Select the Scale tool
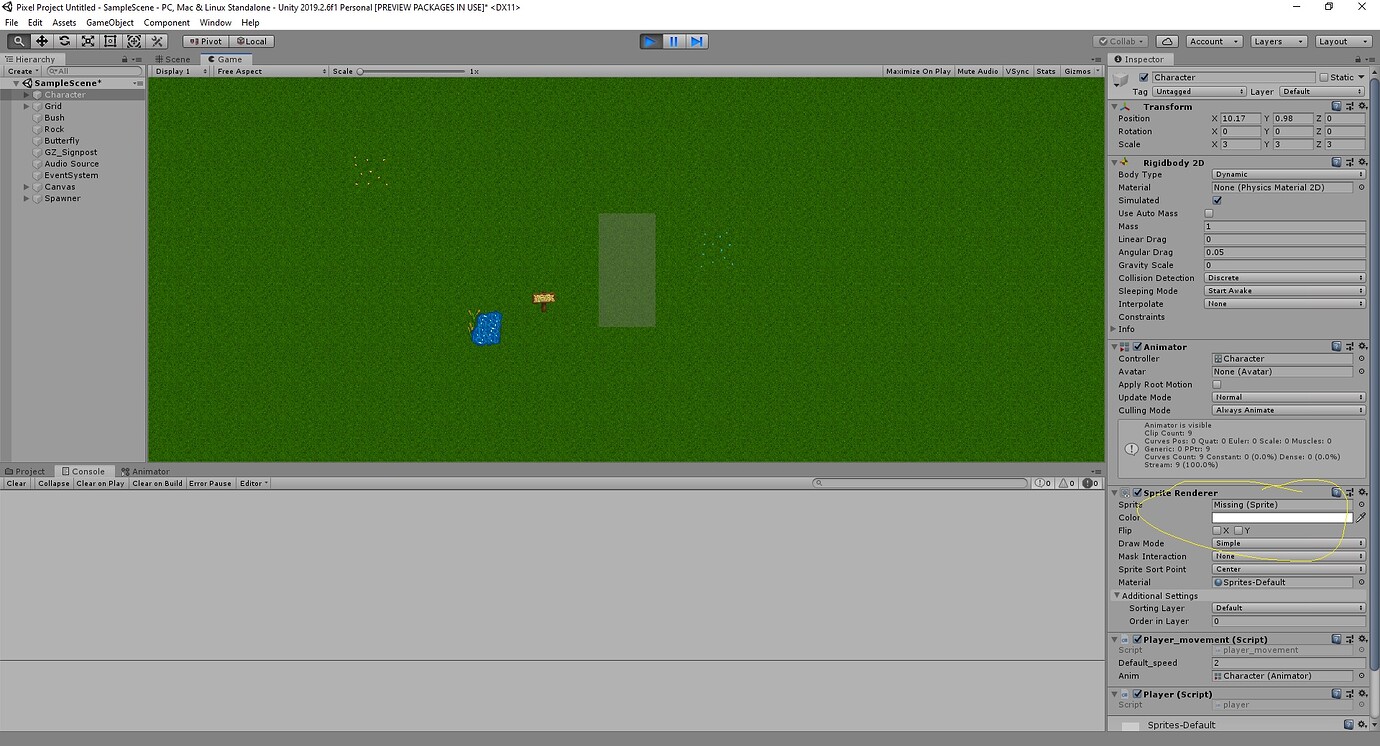This screenshot has width=1380, height=746. point(88,41)
